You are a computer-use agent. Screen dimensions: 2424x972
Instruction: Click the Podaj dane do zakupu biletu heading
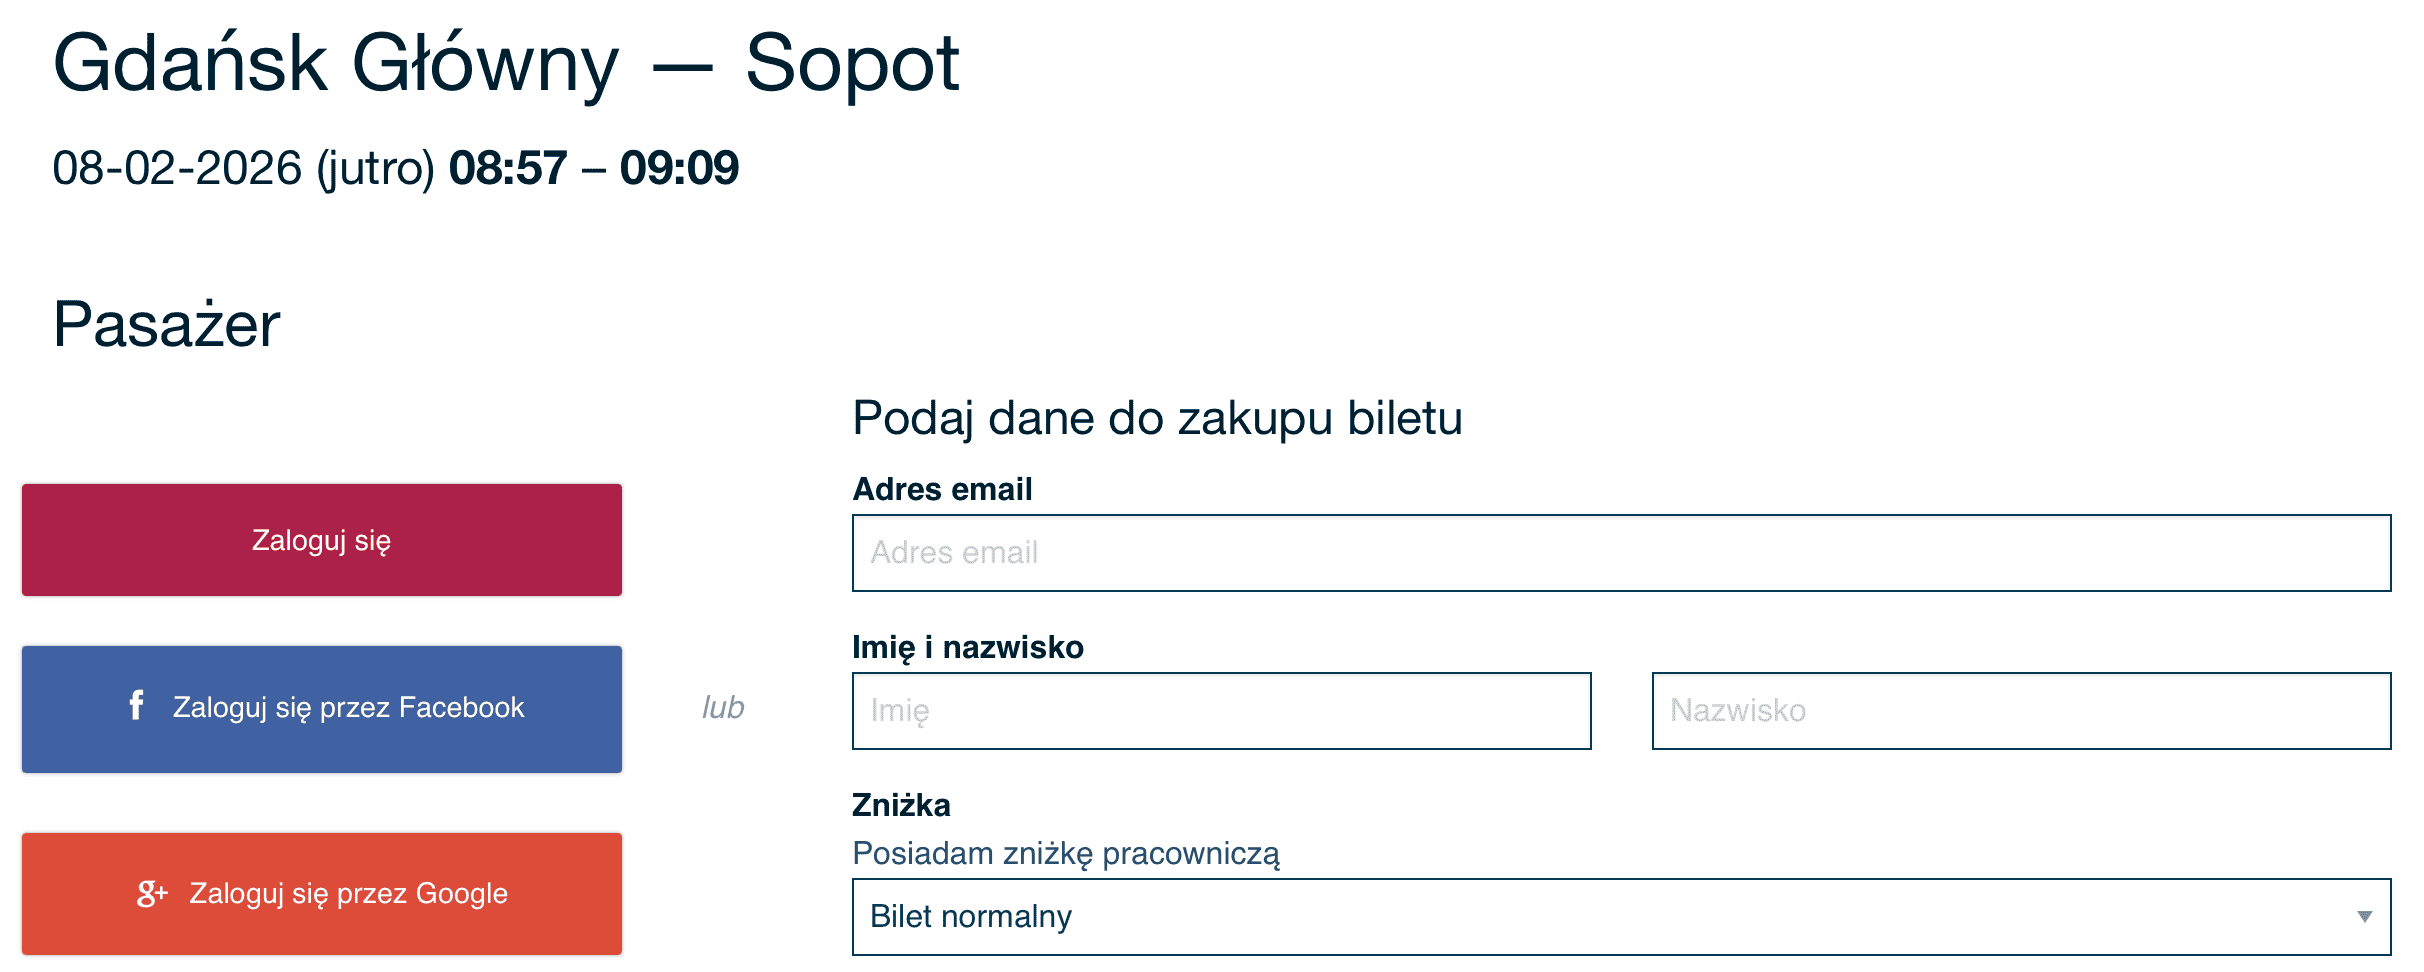1156,418
